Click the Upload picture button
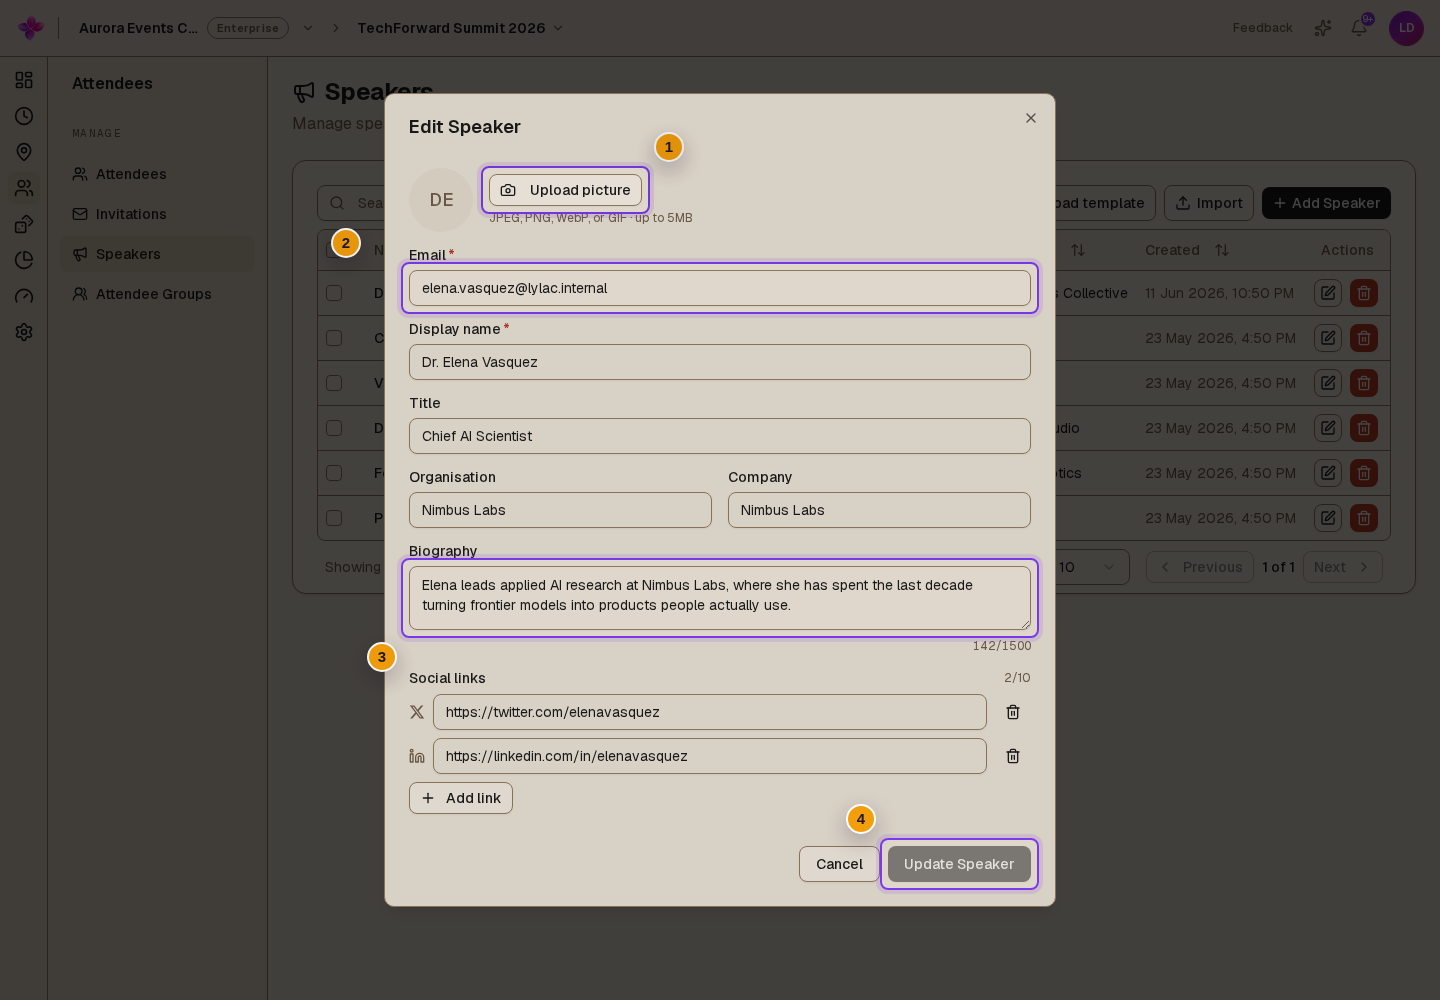1440x1000 pixels. pos(565,190)
